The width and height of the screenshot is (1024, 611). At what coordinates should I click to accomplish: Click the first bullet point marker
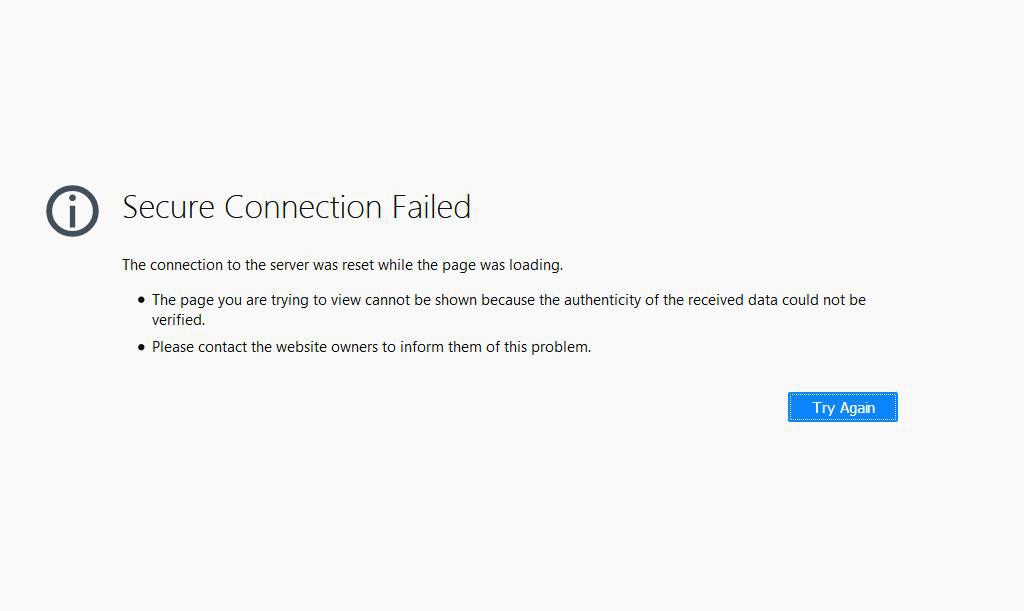[140, 299]
